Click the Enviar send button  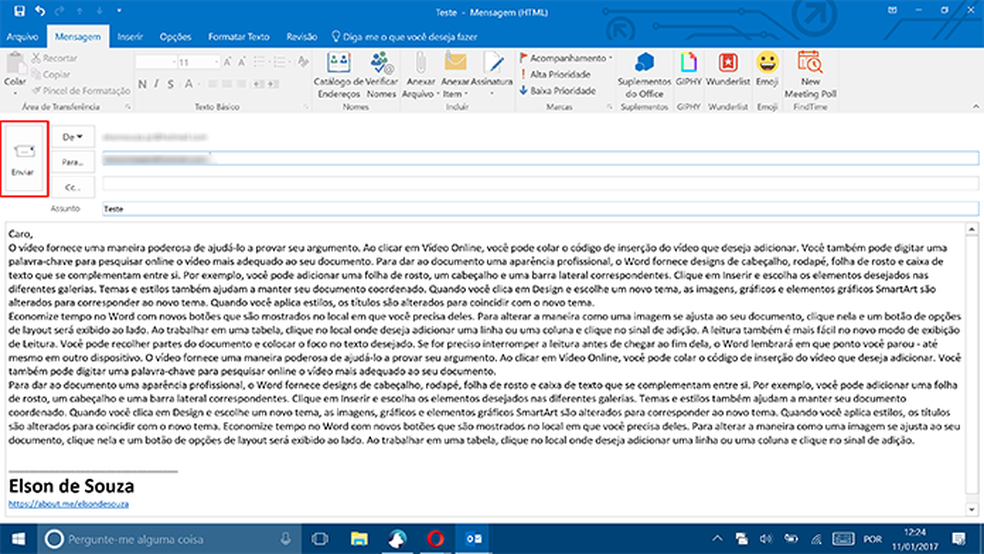coord(23,159)
